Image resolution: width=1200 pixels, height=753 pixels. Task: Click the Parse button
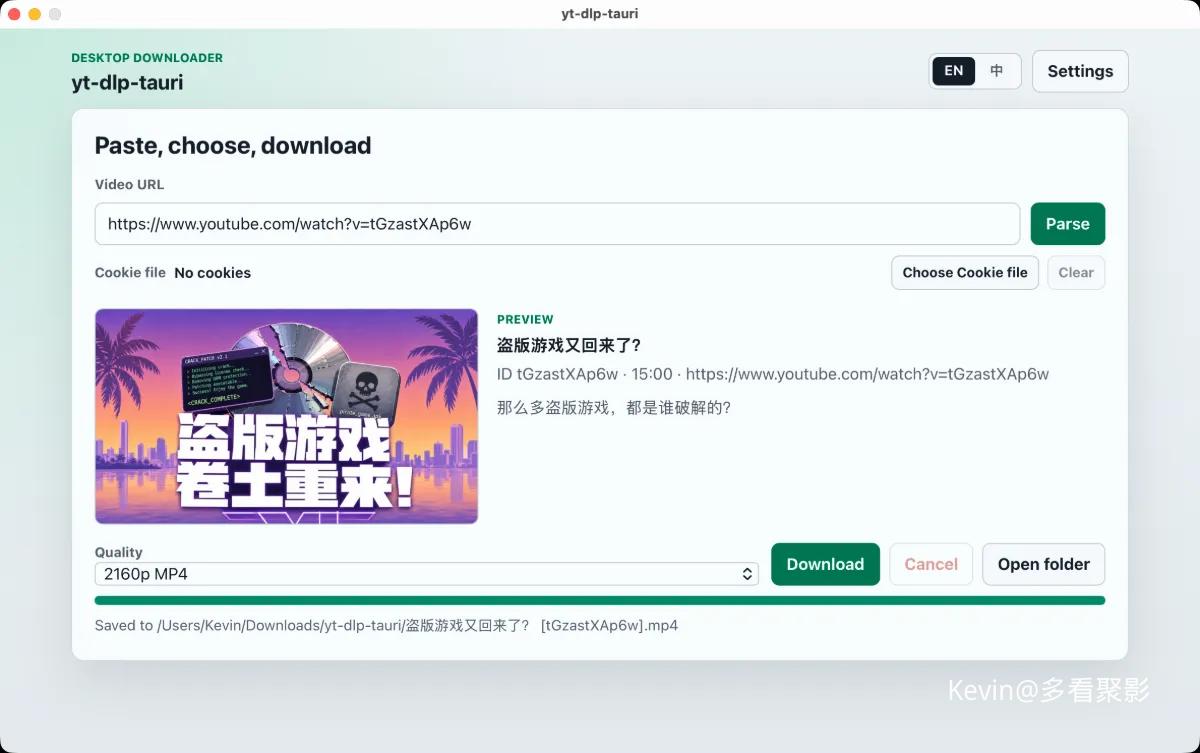pos(1067,224)
